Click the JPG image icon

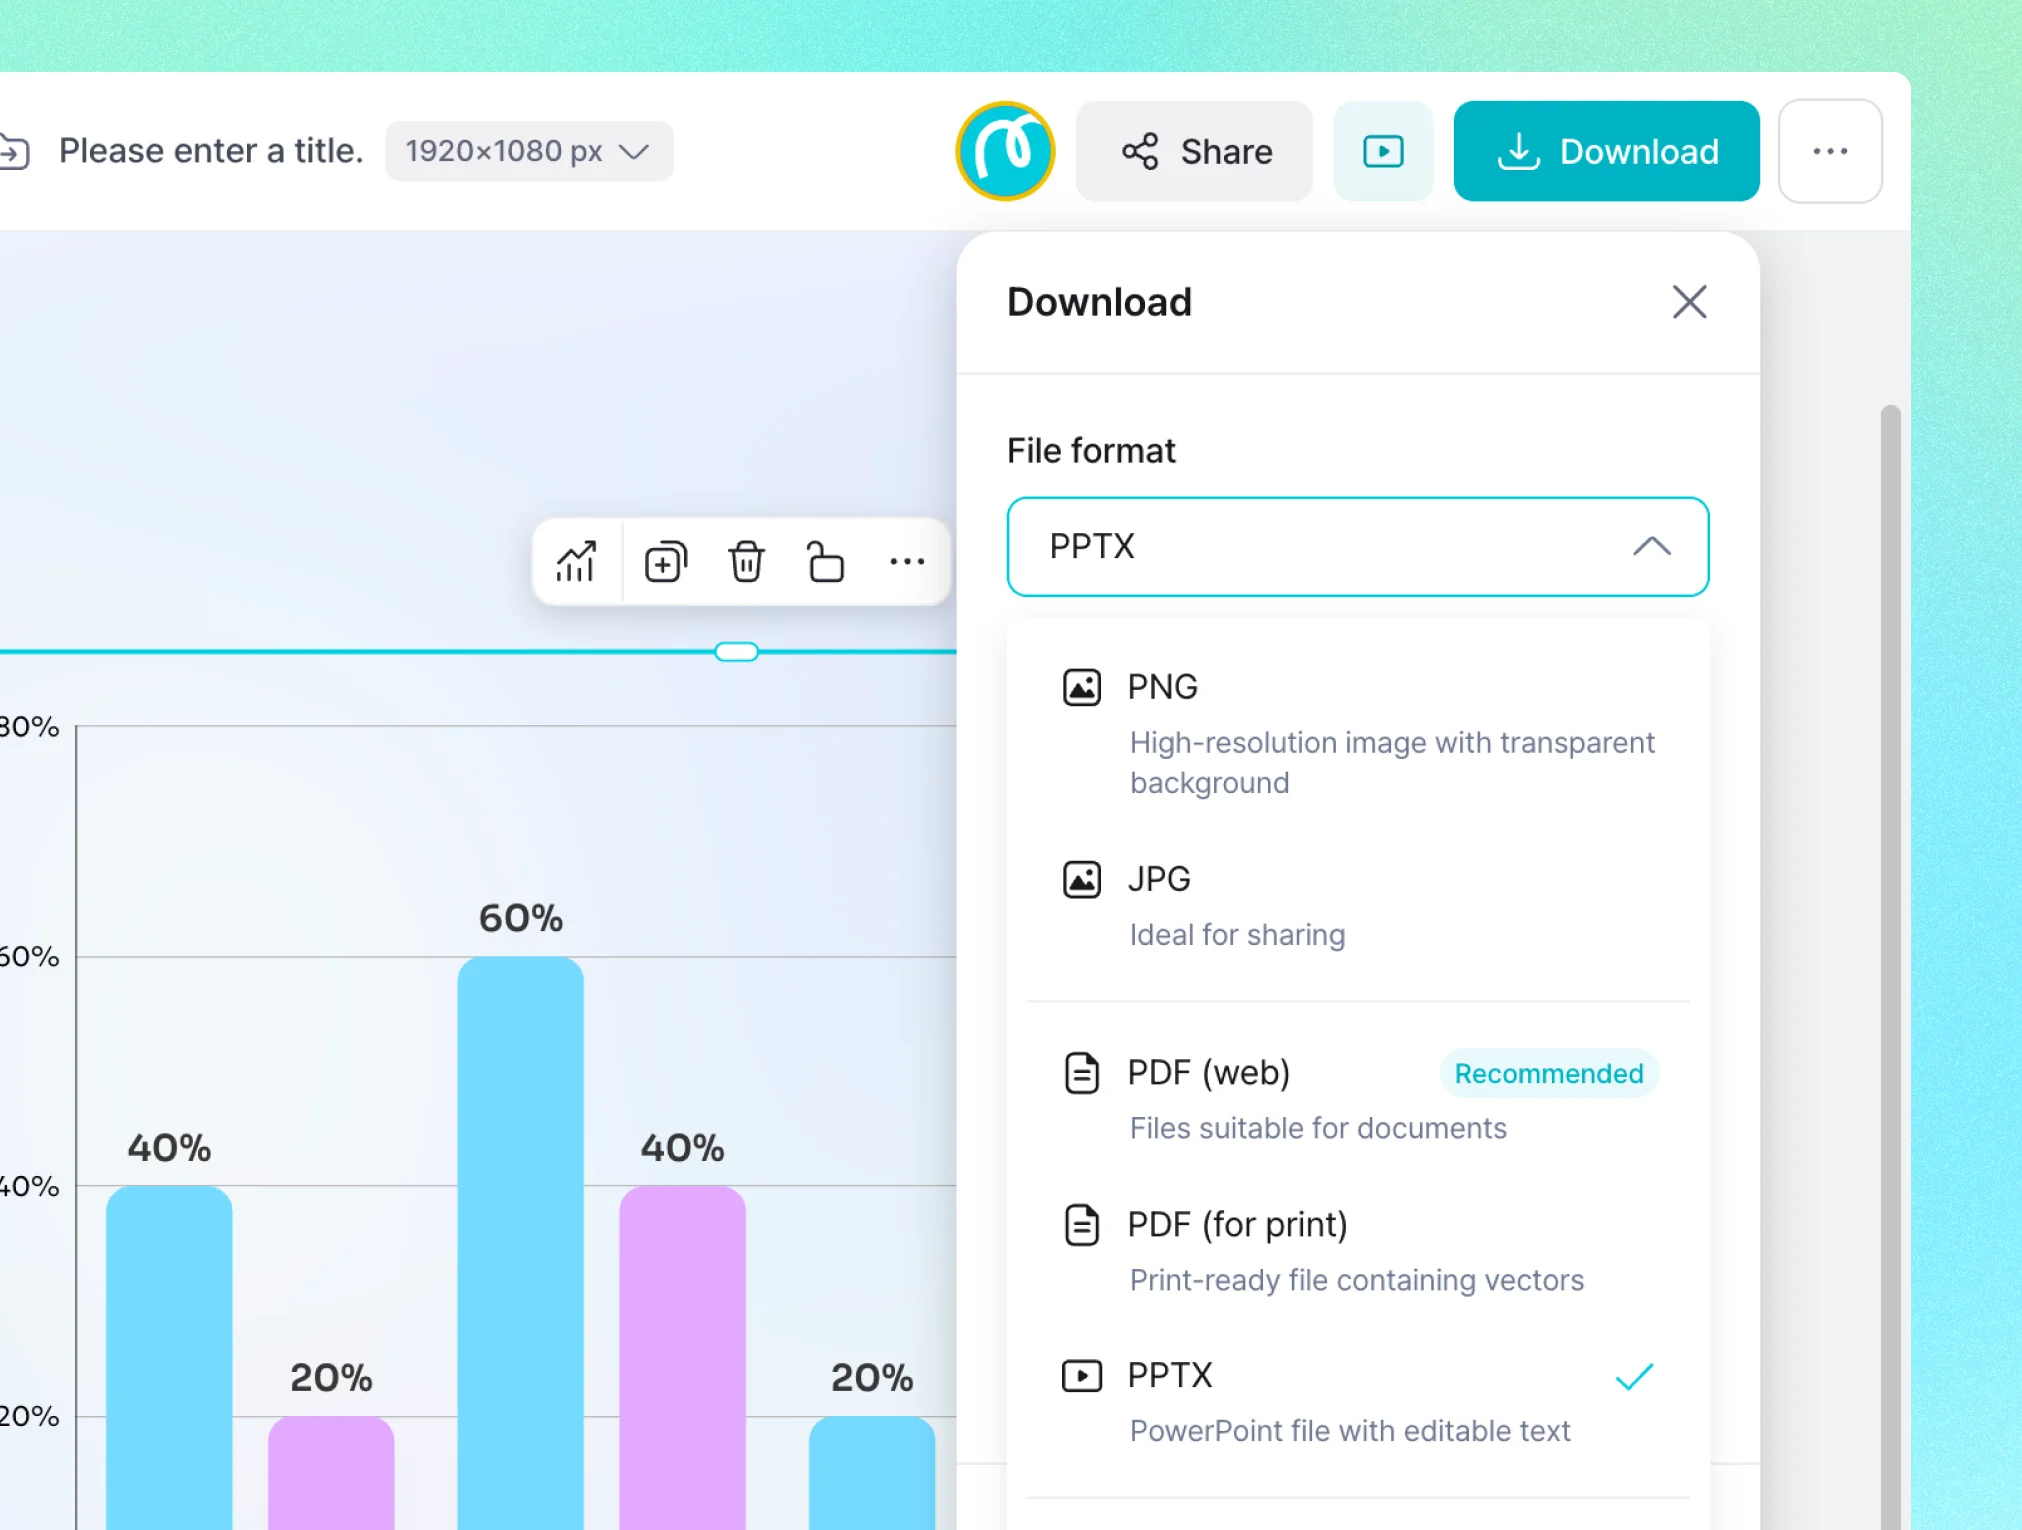pyautogui.click(x=1081, y=879)
